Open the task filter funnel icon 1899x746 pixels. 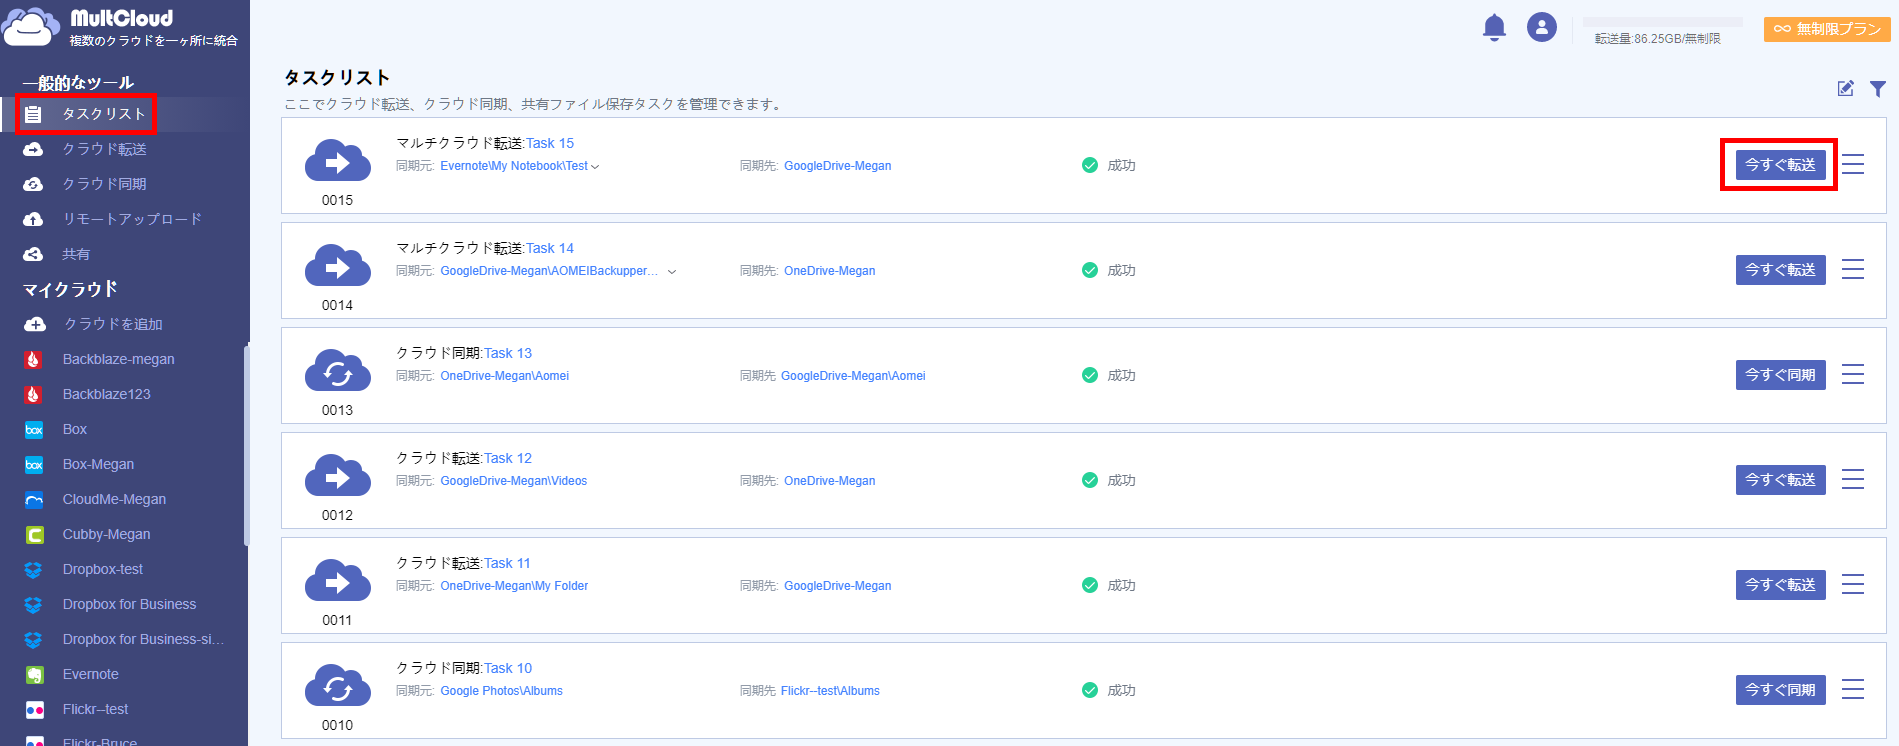click(x=1878, y=89)
